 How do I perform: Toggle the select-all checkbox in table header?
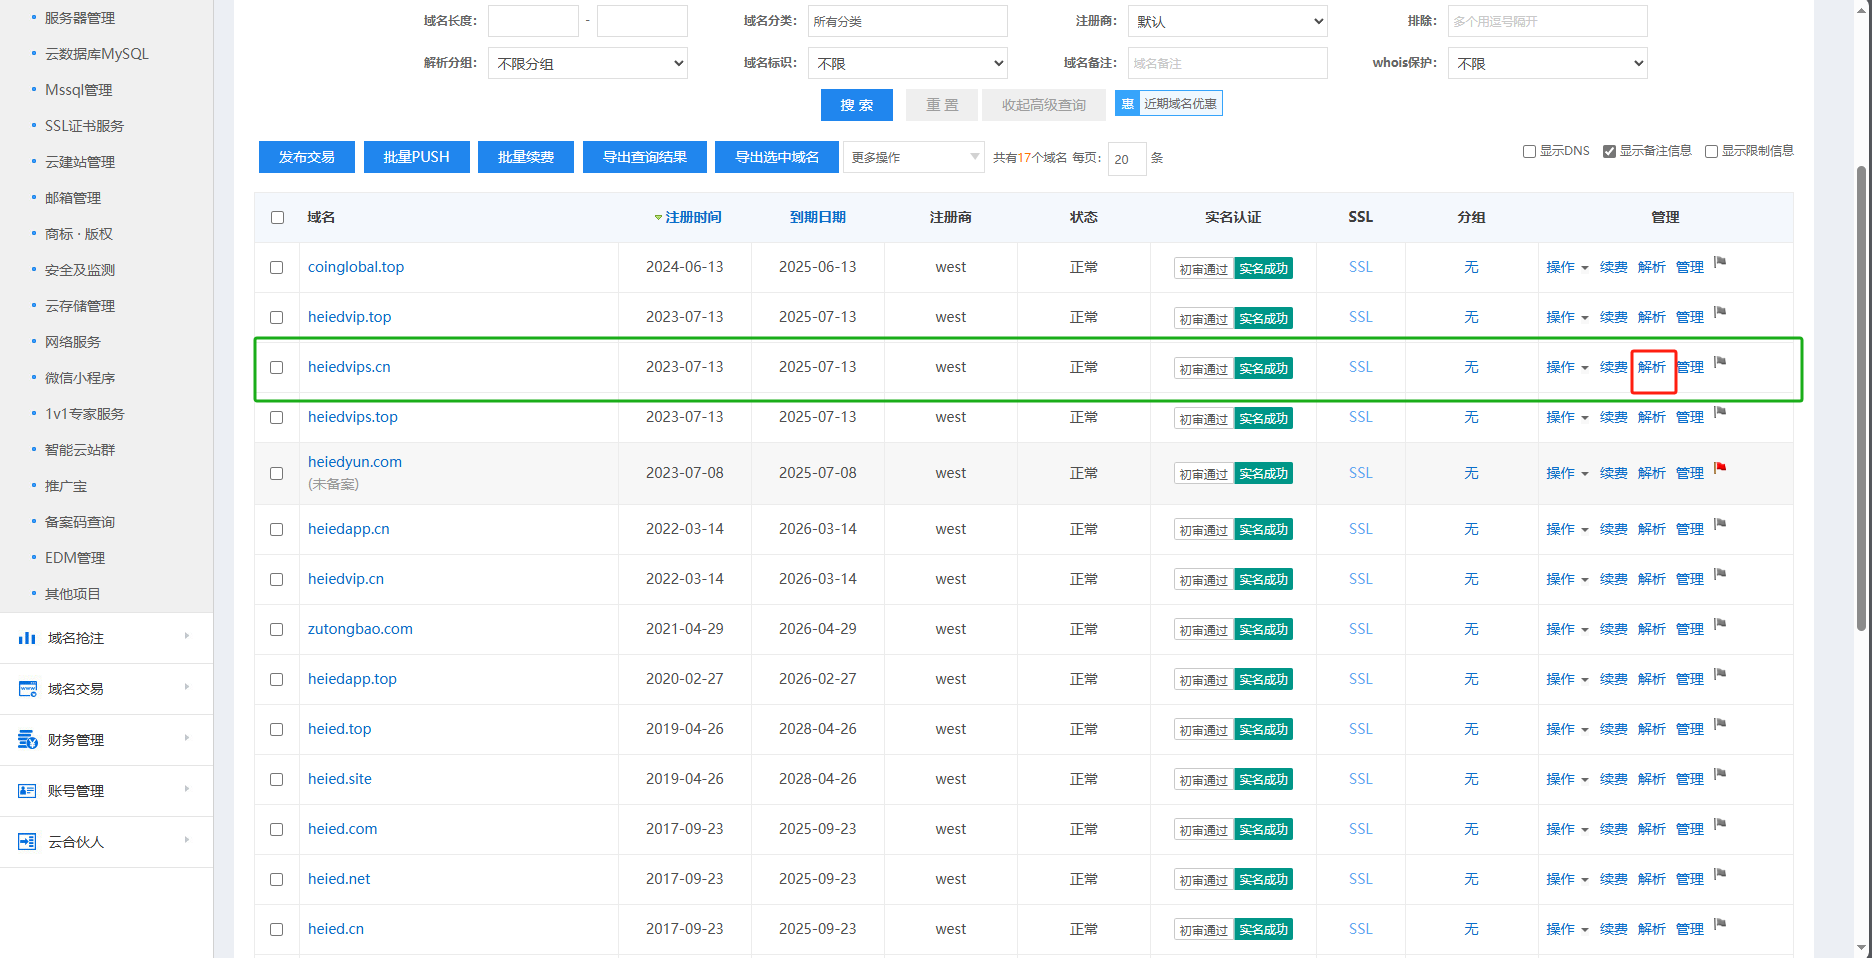pos(277,218)
